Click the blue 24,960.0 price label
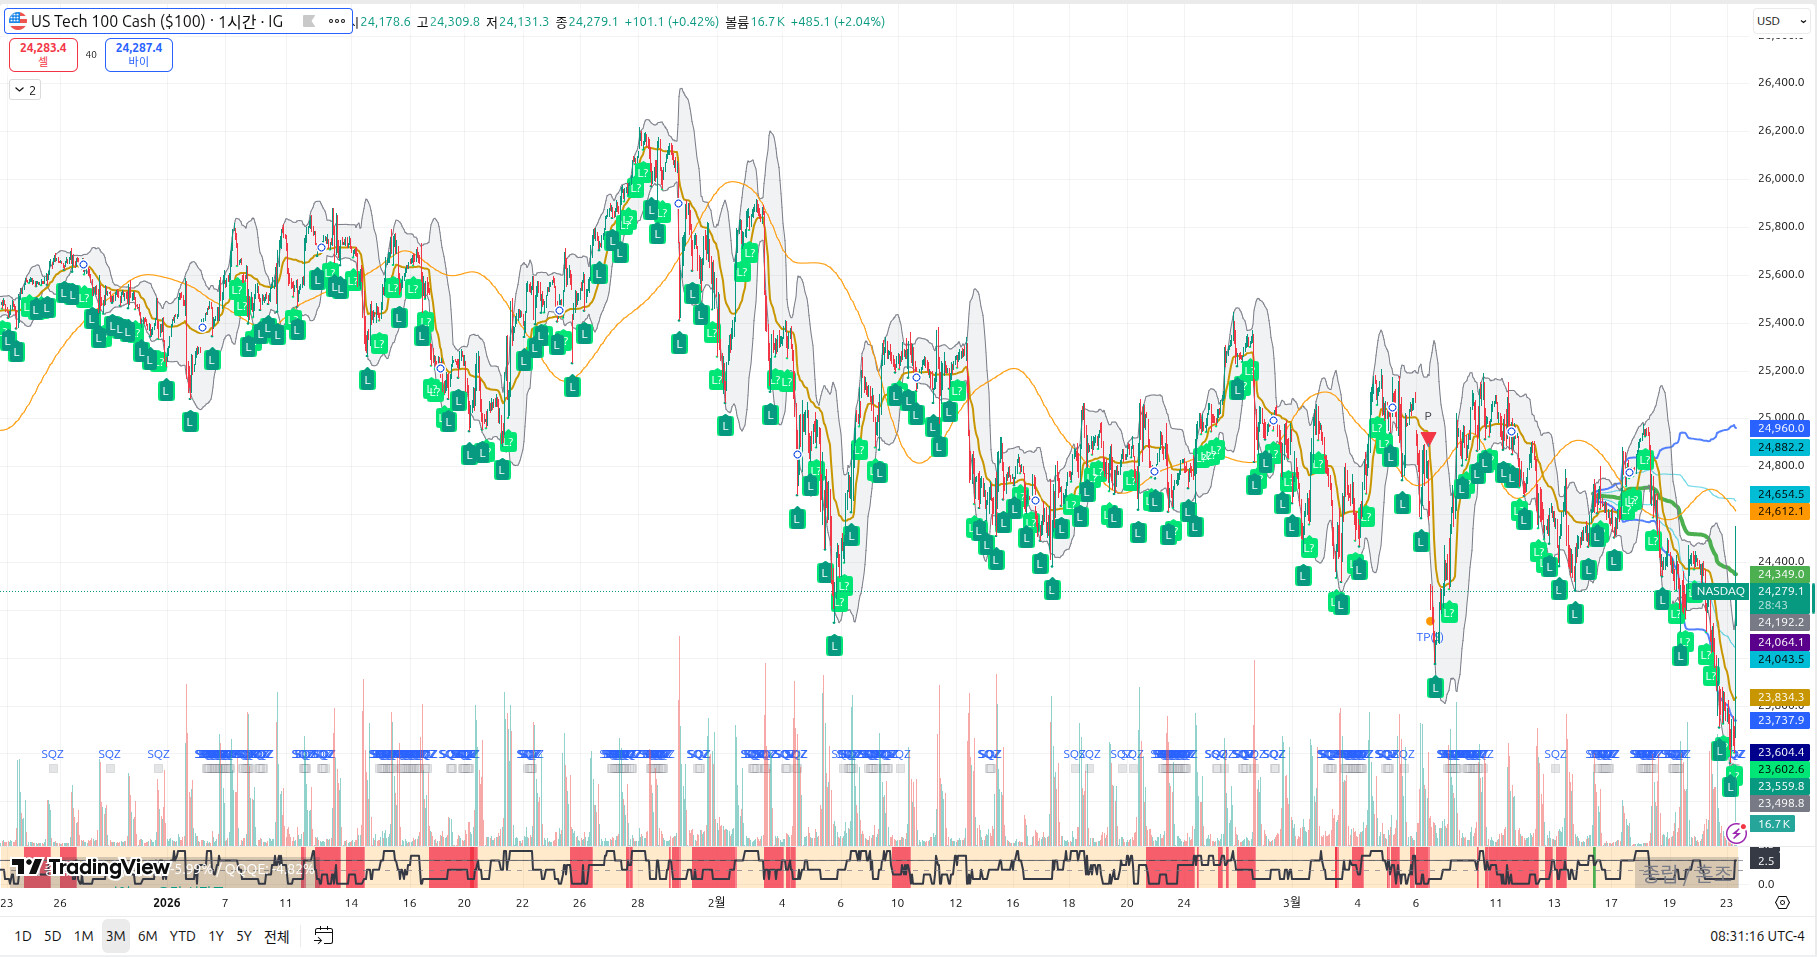This screenshot has width=1817, height=957. [1781, 428]
